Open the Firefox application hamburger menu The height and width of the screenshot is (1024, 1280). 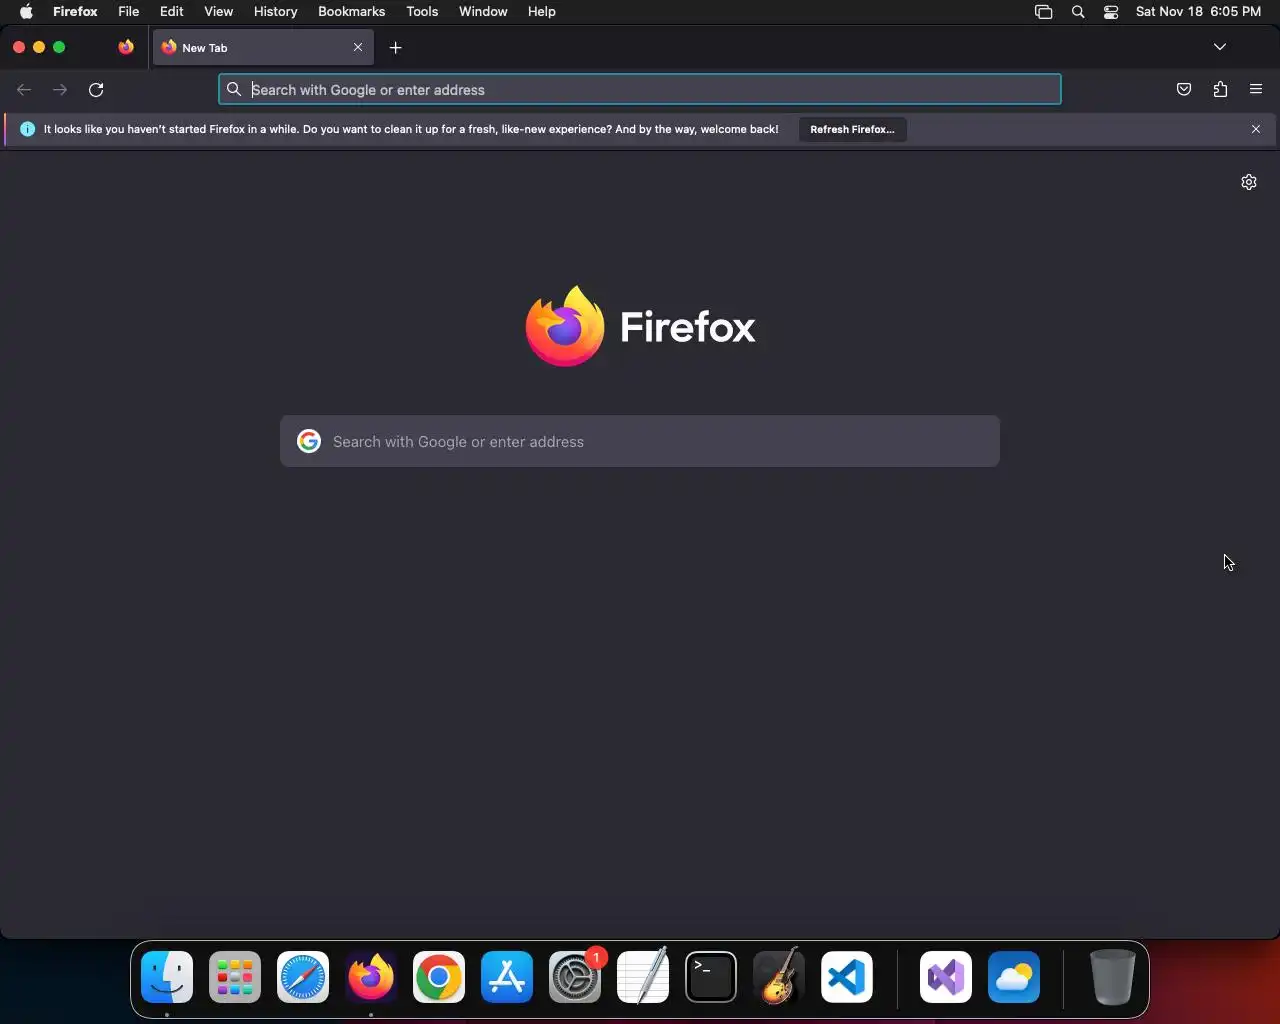point(1256,90)
